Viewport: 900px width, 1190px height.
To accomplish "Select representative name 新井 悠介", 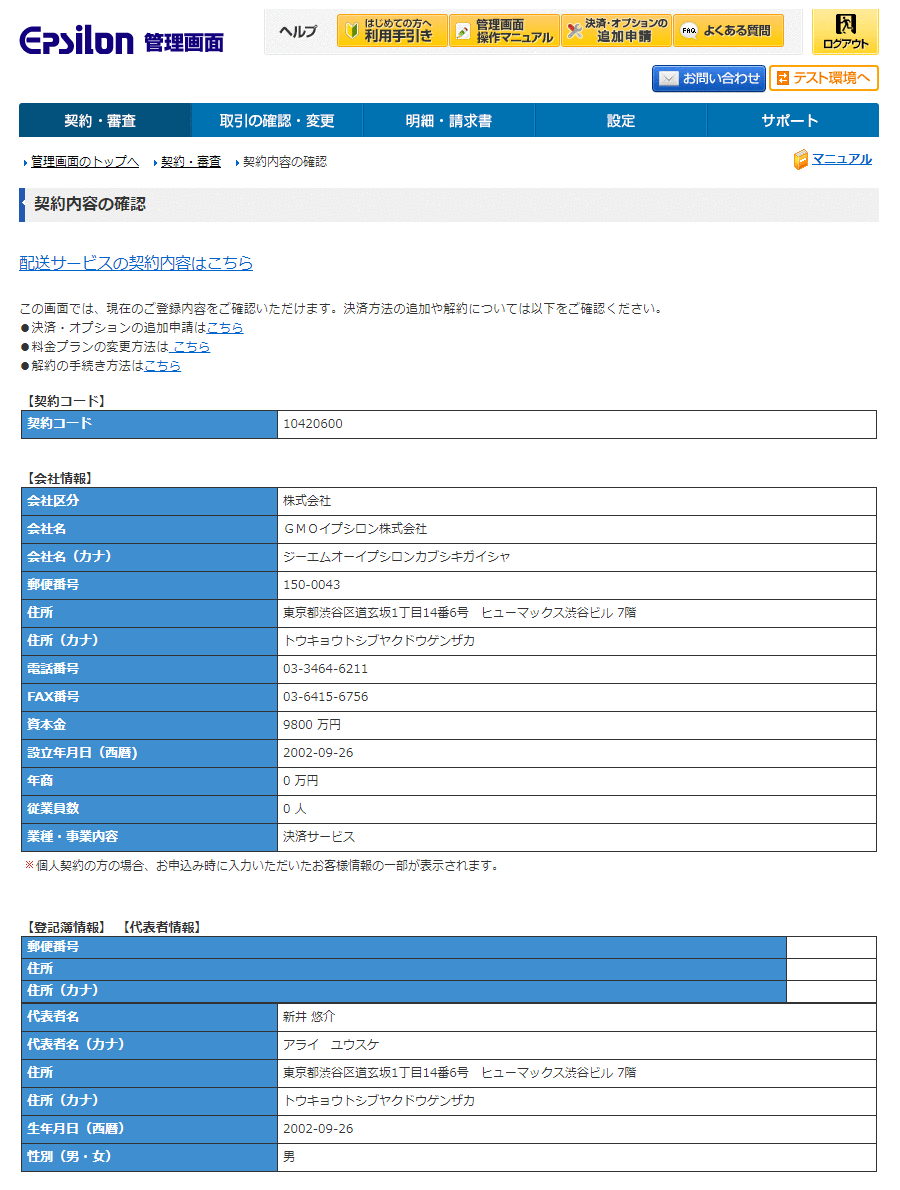I will tap(309, 1016).
